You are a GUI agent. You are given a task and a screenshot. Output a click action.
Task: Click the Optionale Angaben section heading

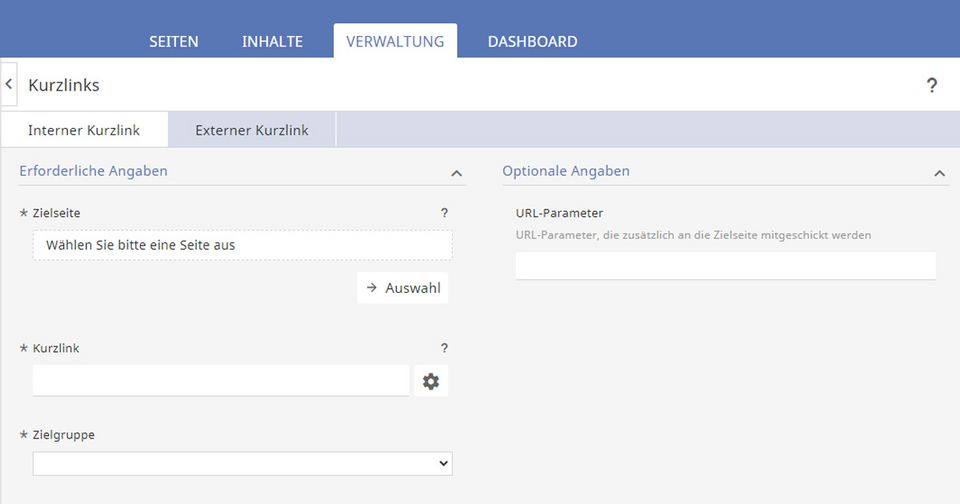click(x=566, y=171)
